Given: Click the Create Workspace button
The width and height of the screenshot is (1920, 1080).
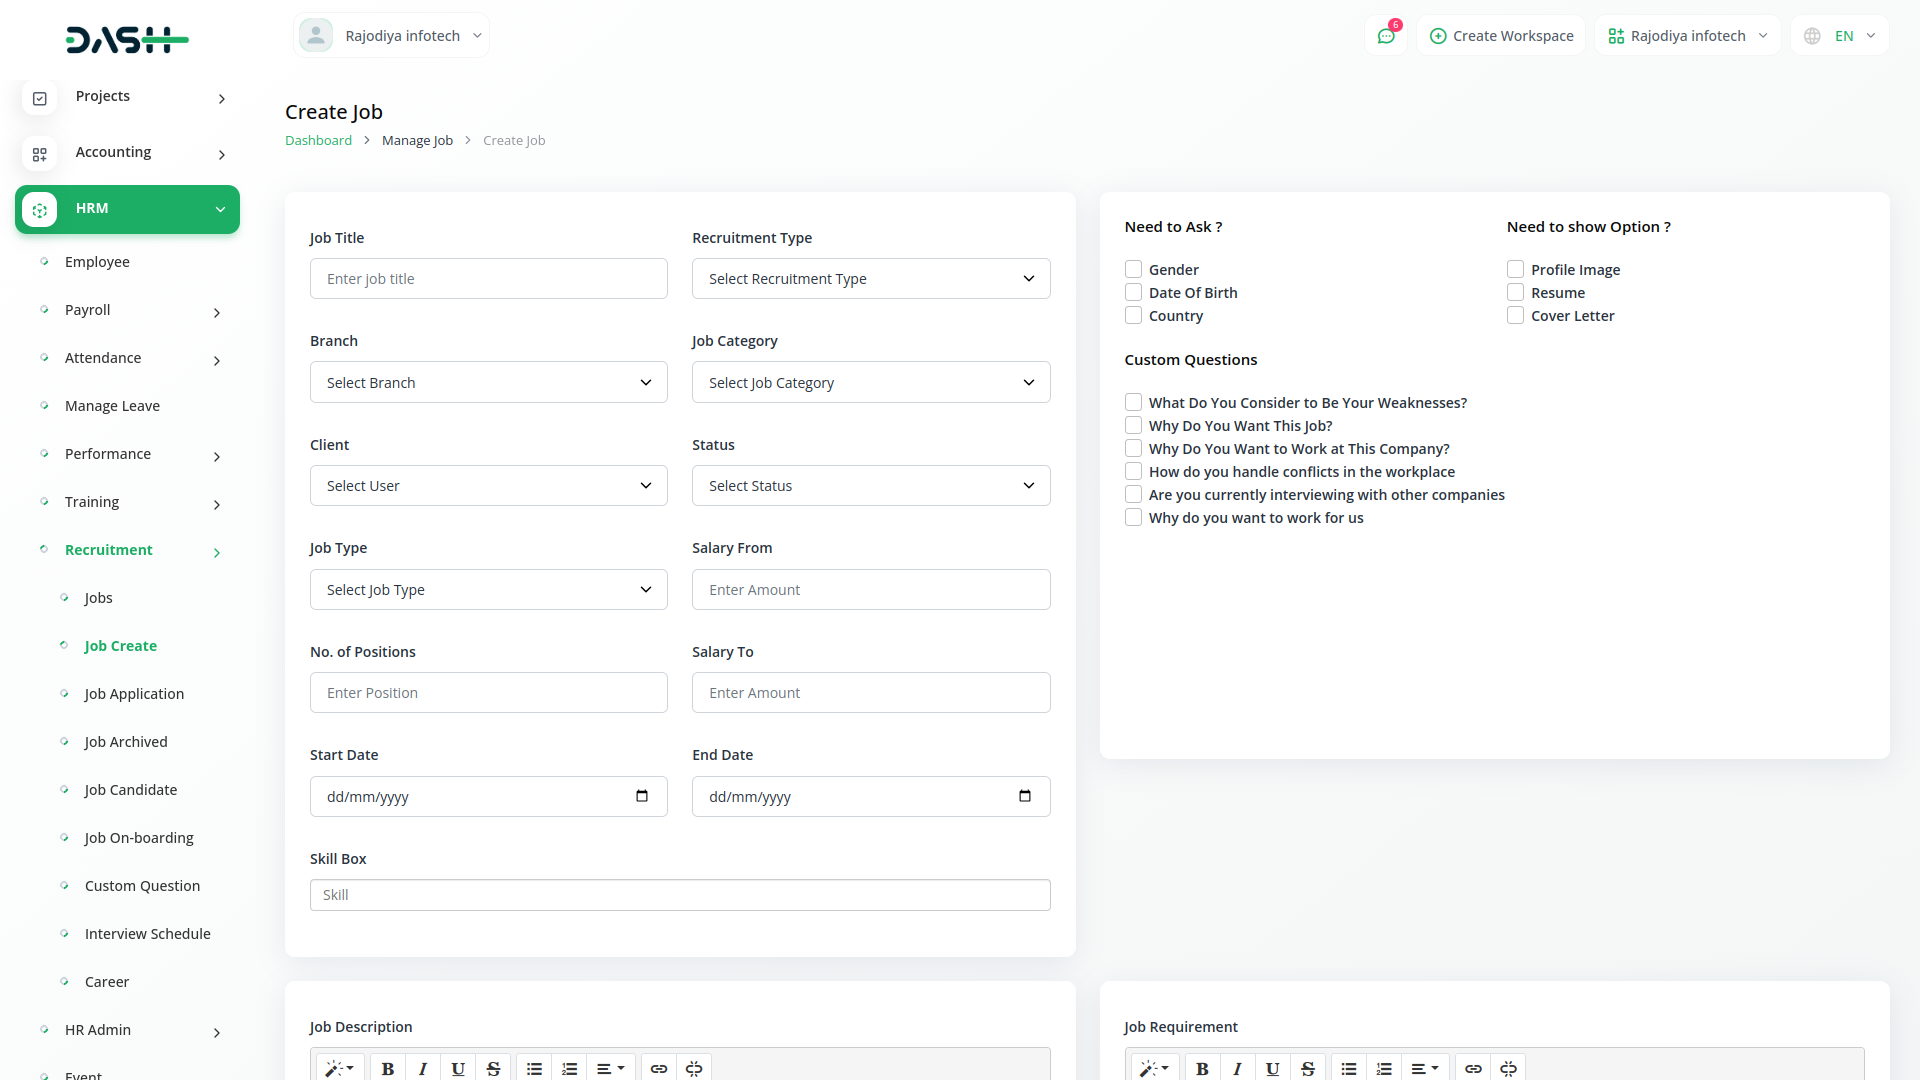Looking at the screenshot, I should pyautogui.click(x=1501, y=36).
